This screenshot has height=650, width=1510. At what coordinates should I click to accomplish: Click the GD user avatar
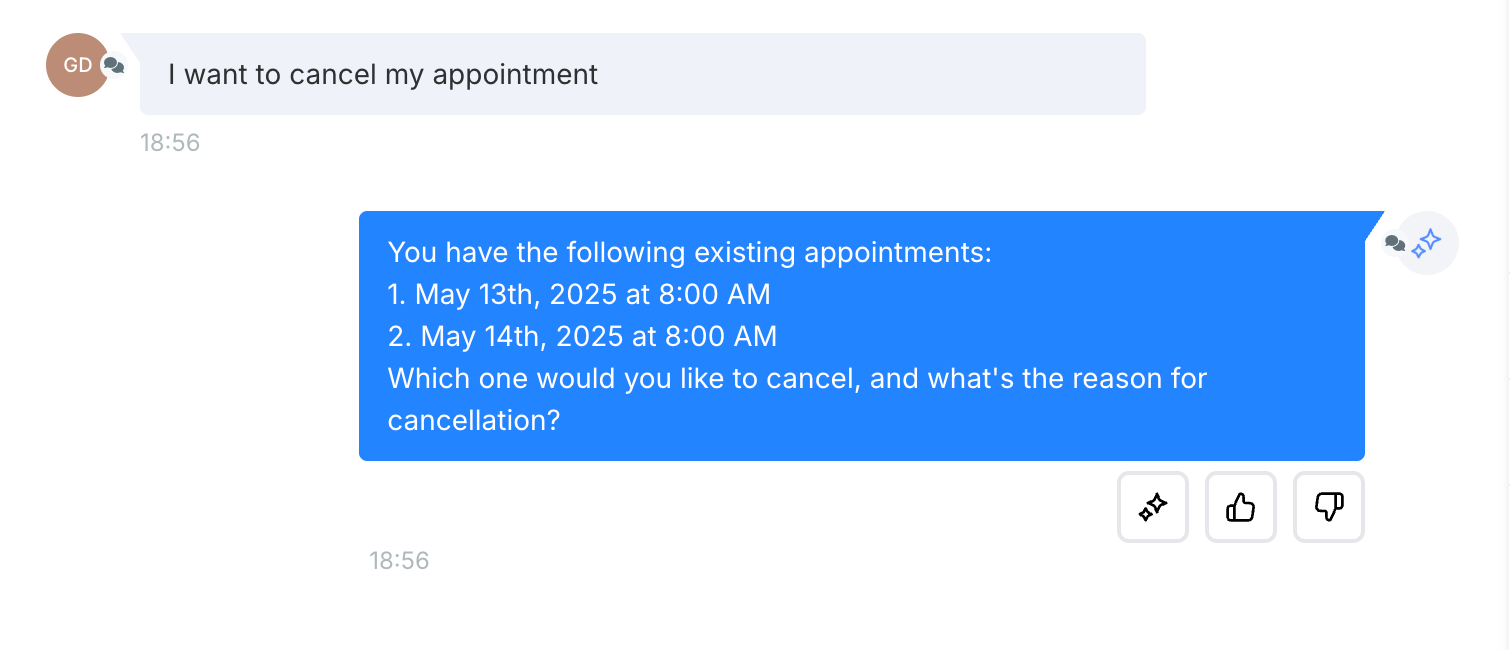pos(77,65)
